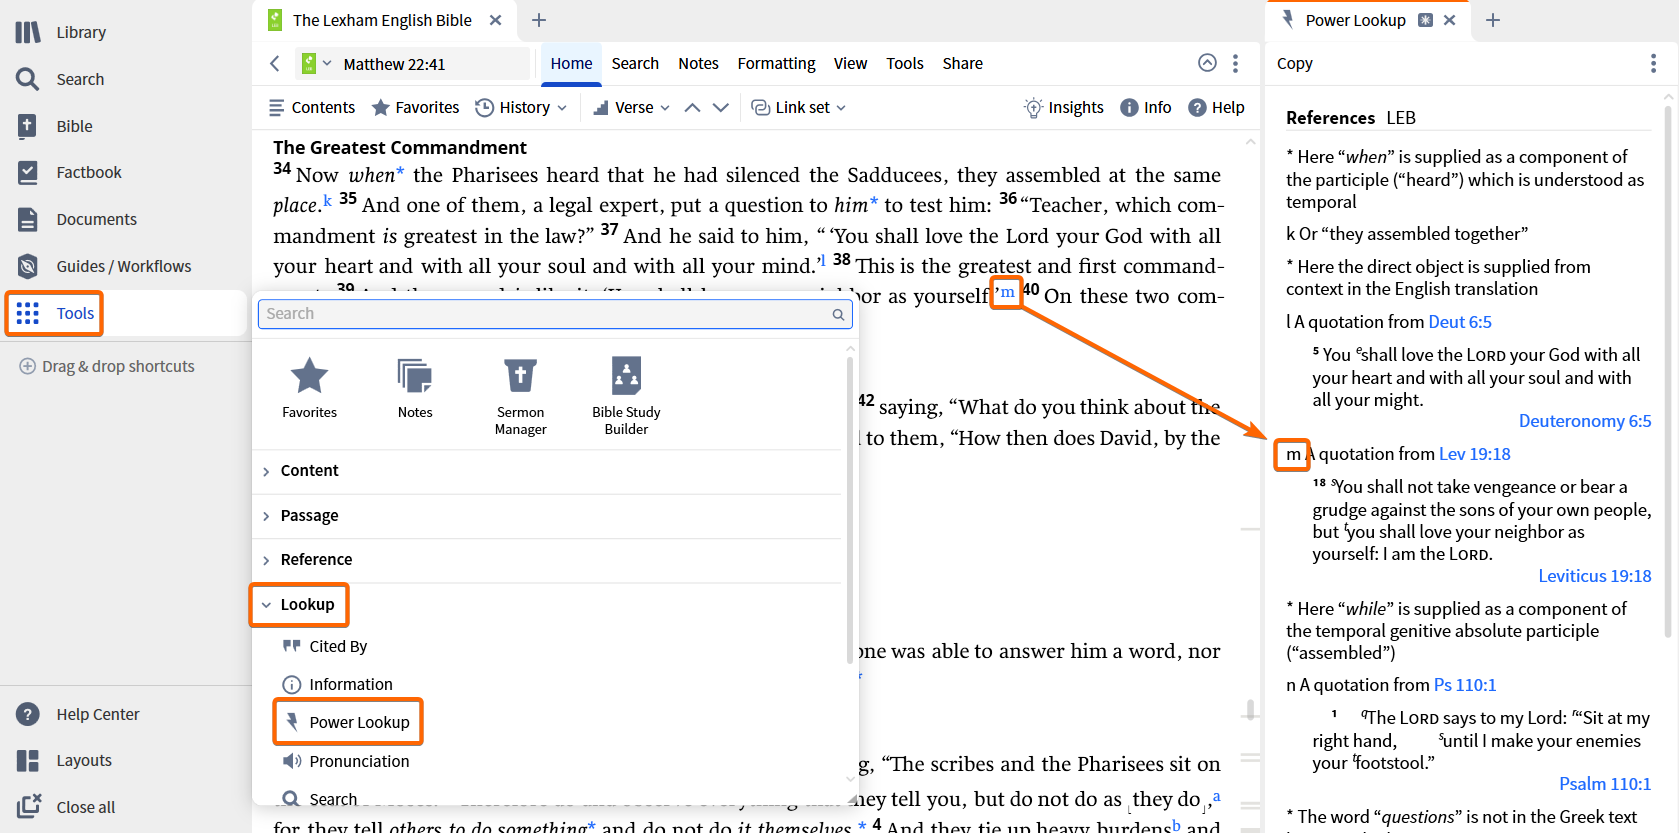Go back with the left chevron arrow
1679x833 pixels.
(275, 64)
